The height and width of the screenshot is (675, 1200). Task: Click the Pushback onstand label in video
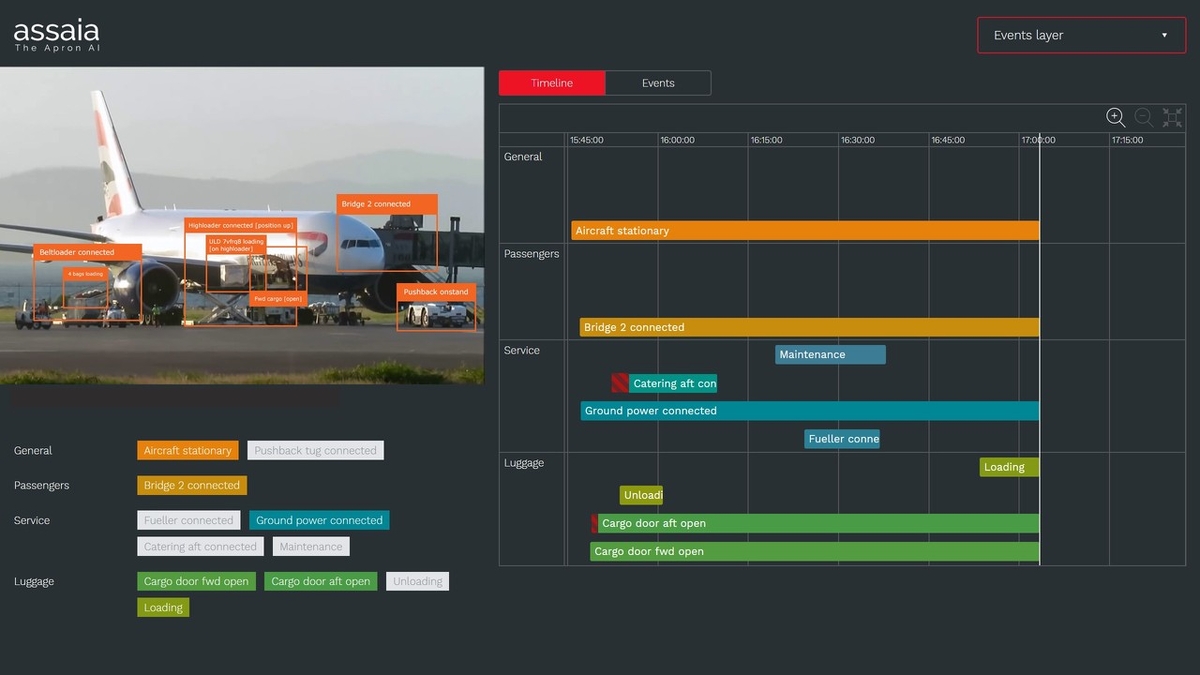click(x=436, y=292)
